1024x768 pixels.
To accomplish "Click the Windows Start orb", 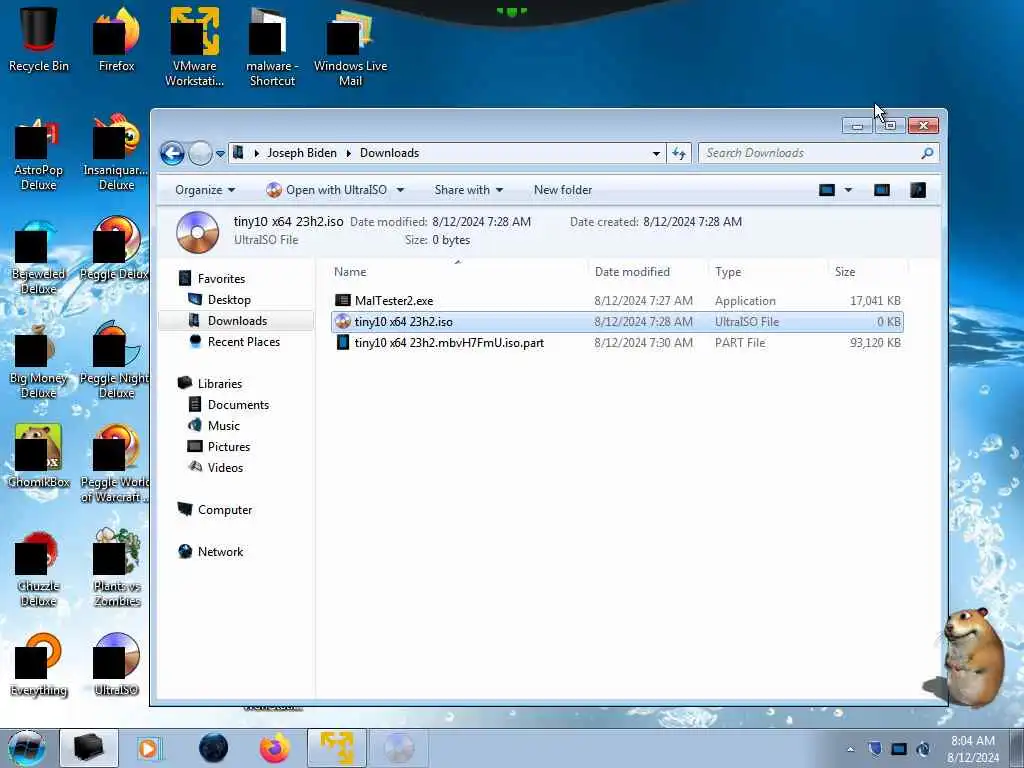I will coord(27,748).
